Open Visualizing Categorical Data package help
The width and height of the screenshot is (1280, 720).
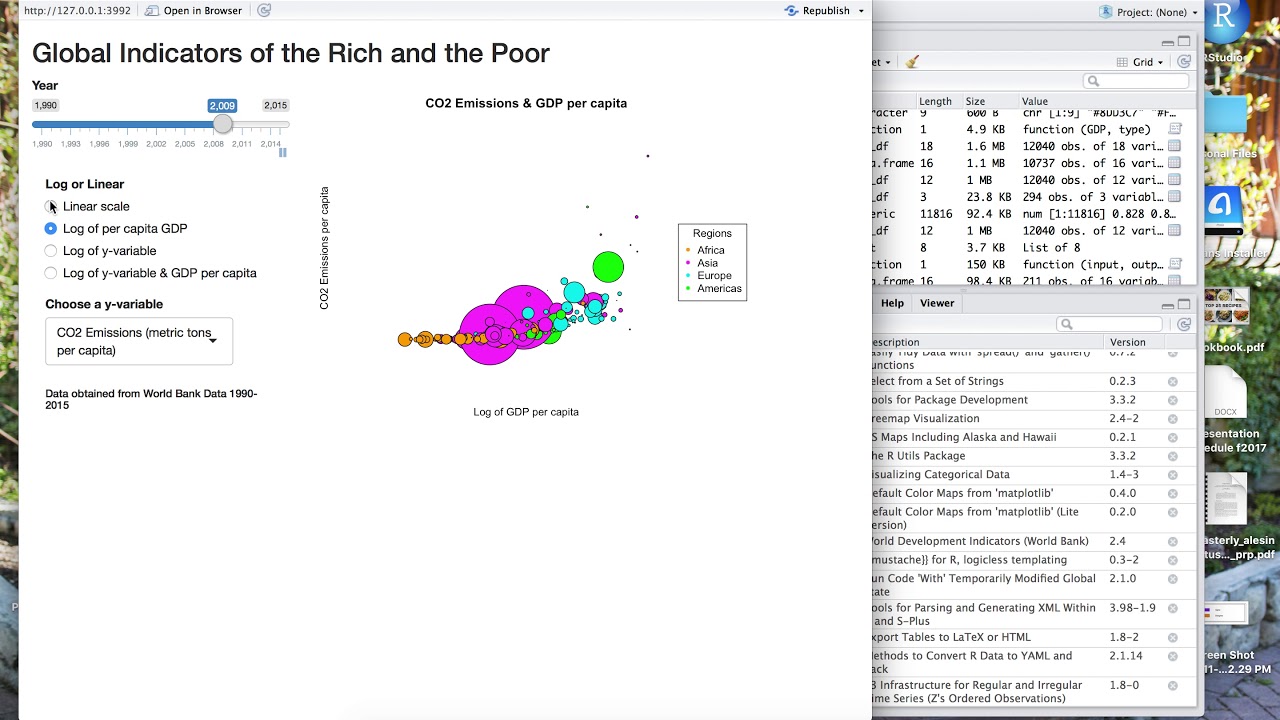point(941,475)
